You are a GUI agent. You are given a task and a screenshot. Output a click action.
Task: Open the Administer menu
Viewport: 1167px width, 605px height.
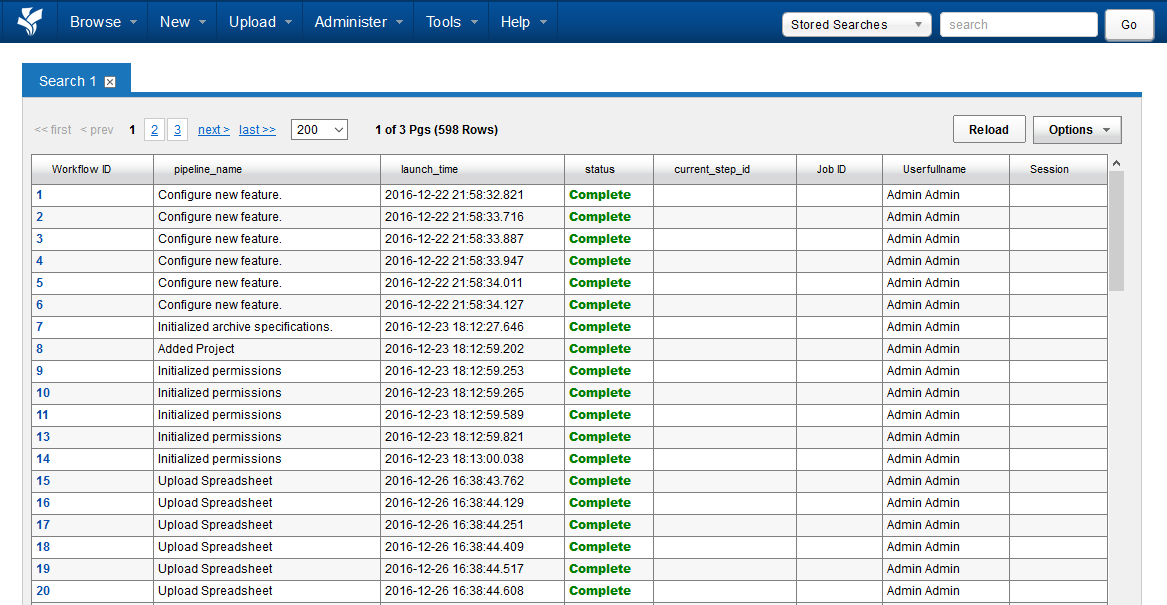tap(359, 22)
